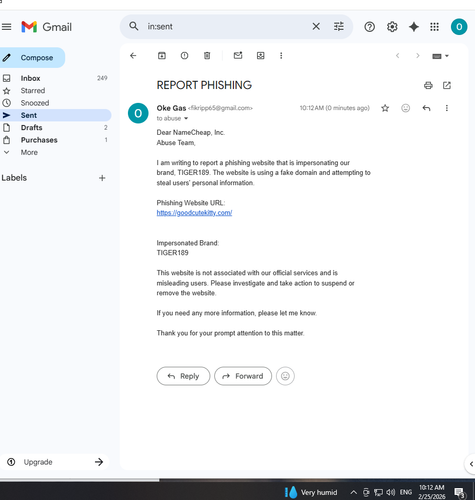Click the sender's O avatar
The image size is (475, 500).
point(138,113)
